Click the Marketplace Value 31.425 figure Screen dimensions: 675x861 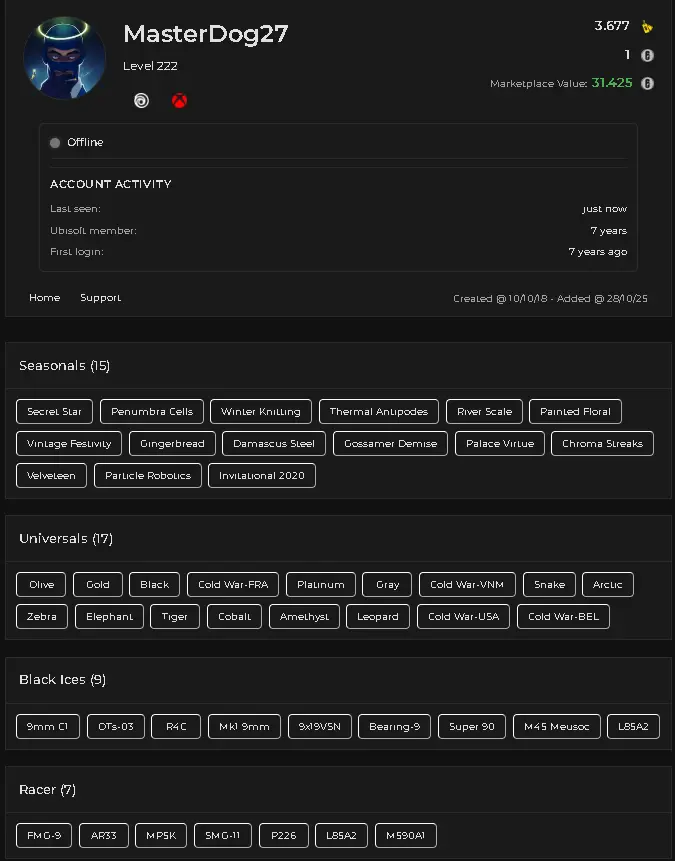point(612,83)
